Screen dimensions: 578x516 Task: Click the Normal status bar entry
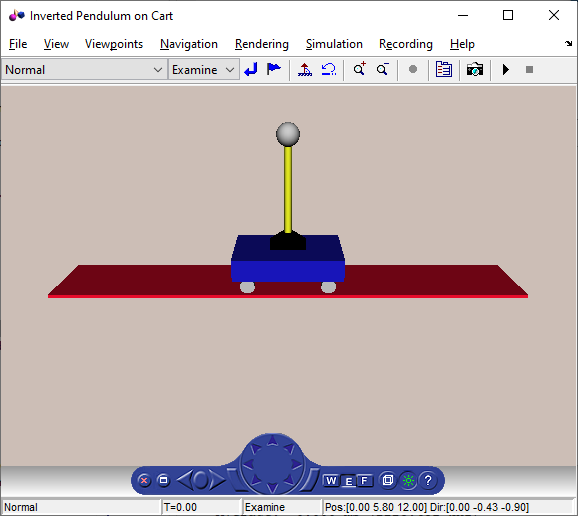[x=81, y=507]
